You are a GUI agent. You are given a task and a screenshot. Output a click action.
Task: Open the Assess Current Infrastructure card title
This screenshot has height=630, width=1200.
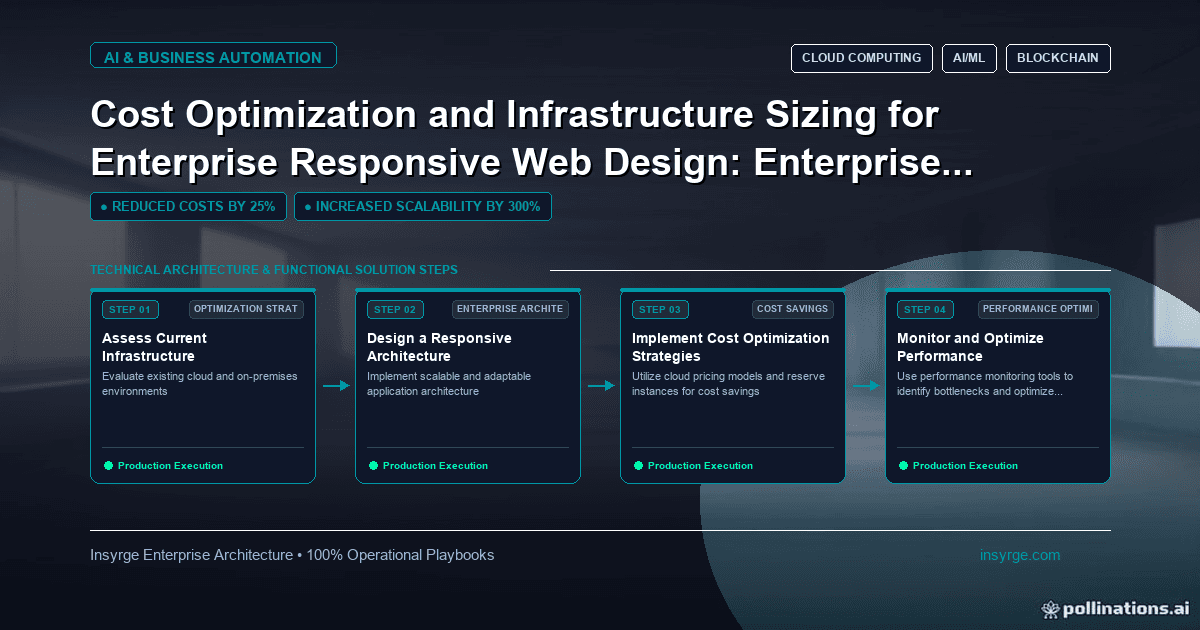point(155,347)
